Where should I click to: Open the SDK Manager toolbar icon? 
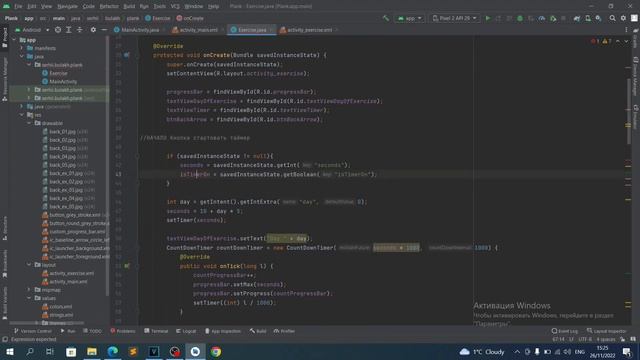tap(598, 18)
